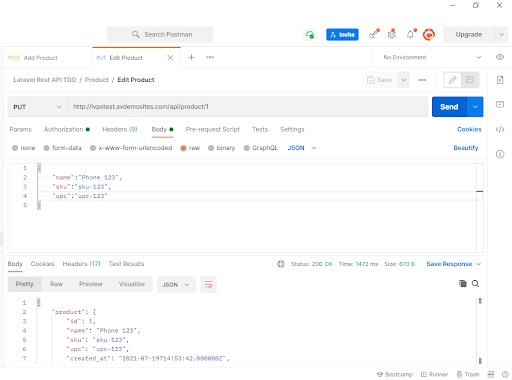
Task: Select the GraphQL body type
Action: (x=261, y=148)
